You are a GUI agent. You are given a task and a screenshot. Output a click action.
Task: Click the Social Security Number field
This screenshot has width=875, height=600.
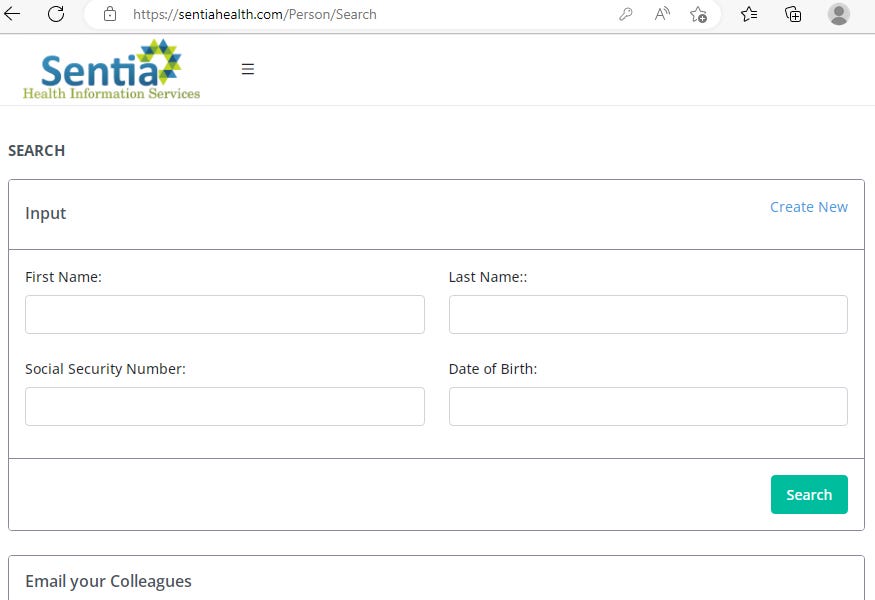click(224, 406)
